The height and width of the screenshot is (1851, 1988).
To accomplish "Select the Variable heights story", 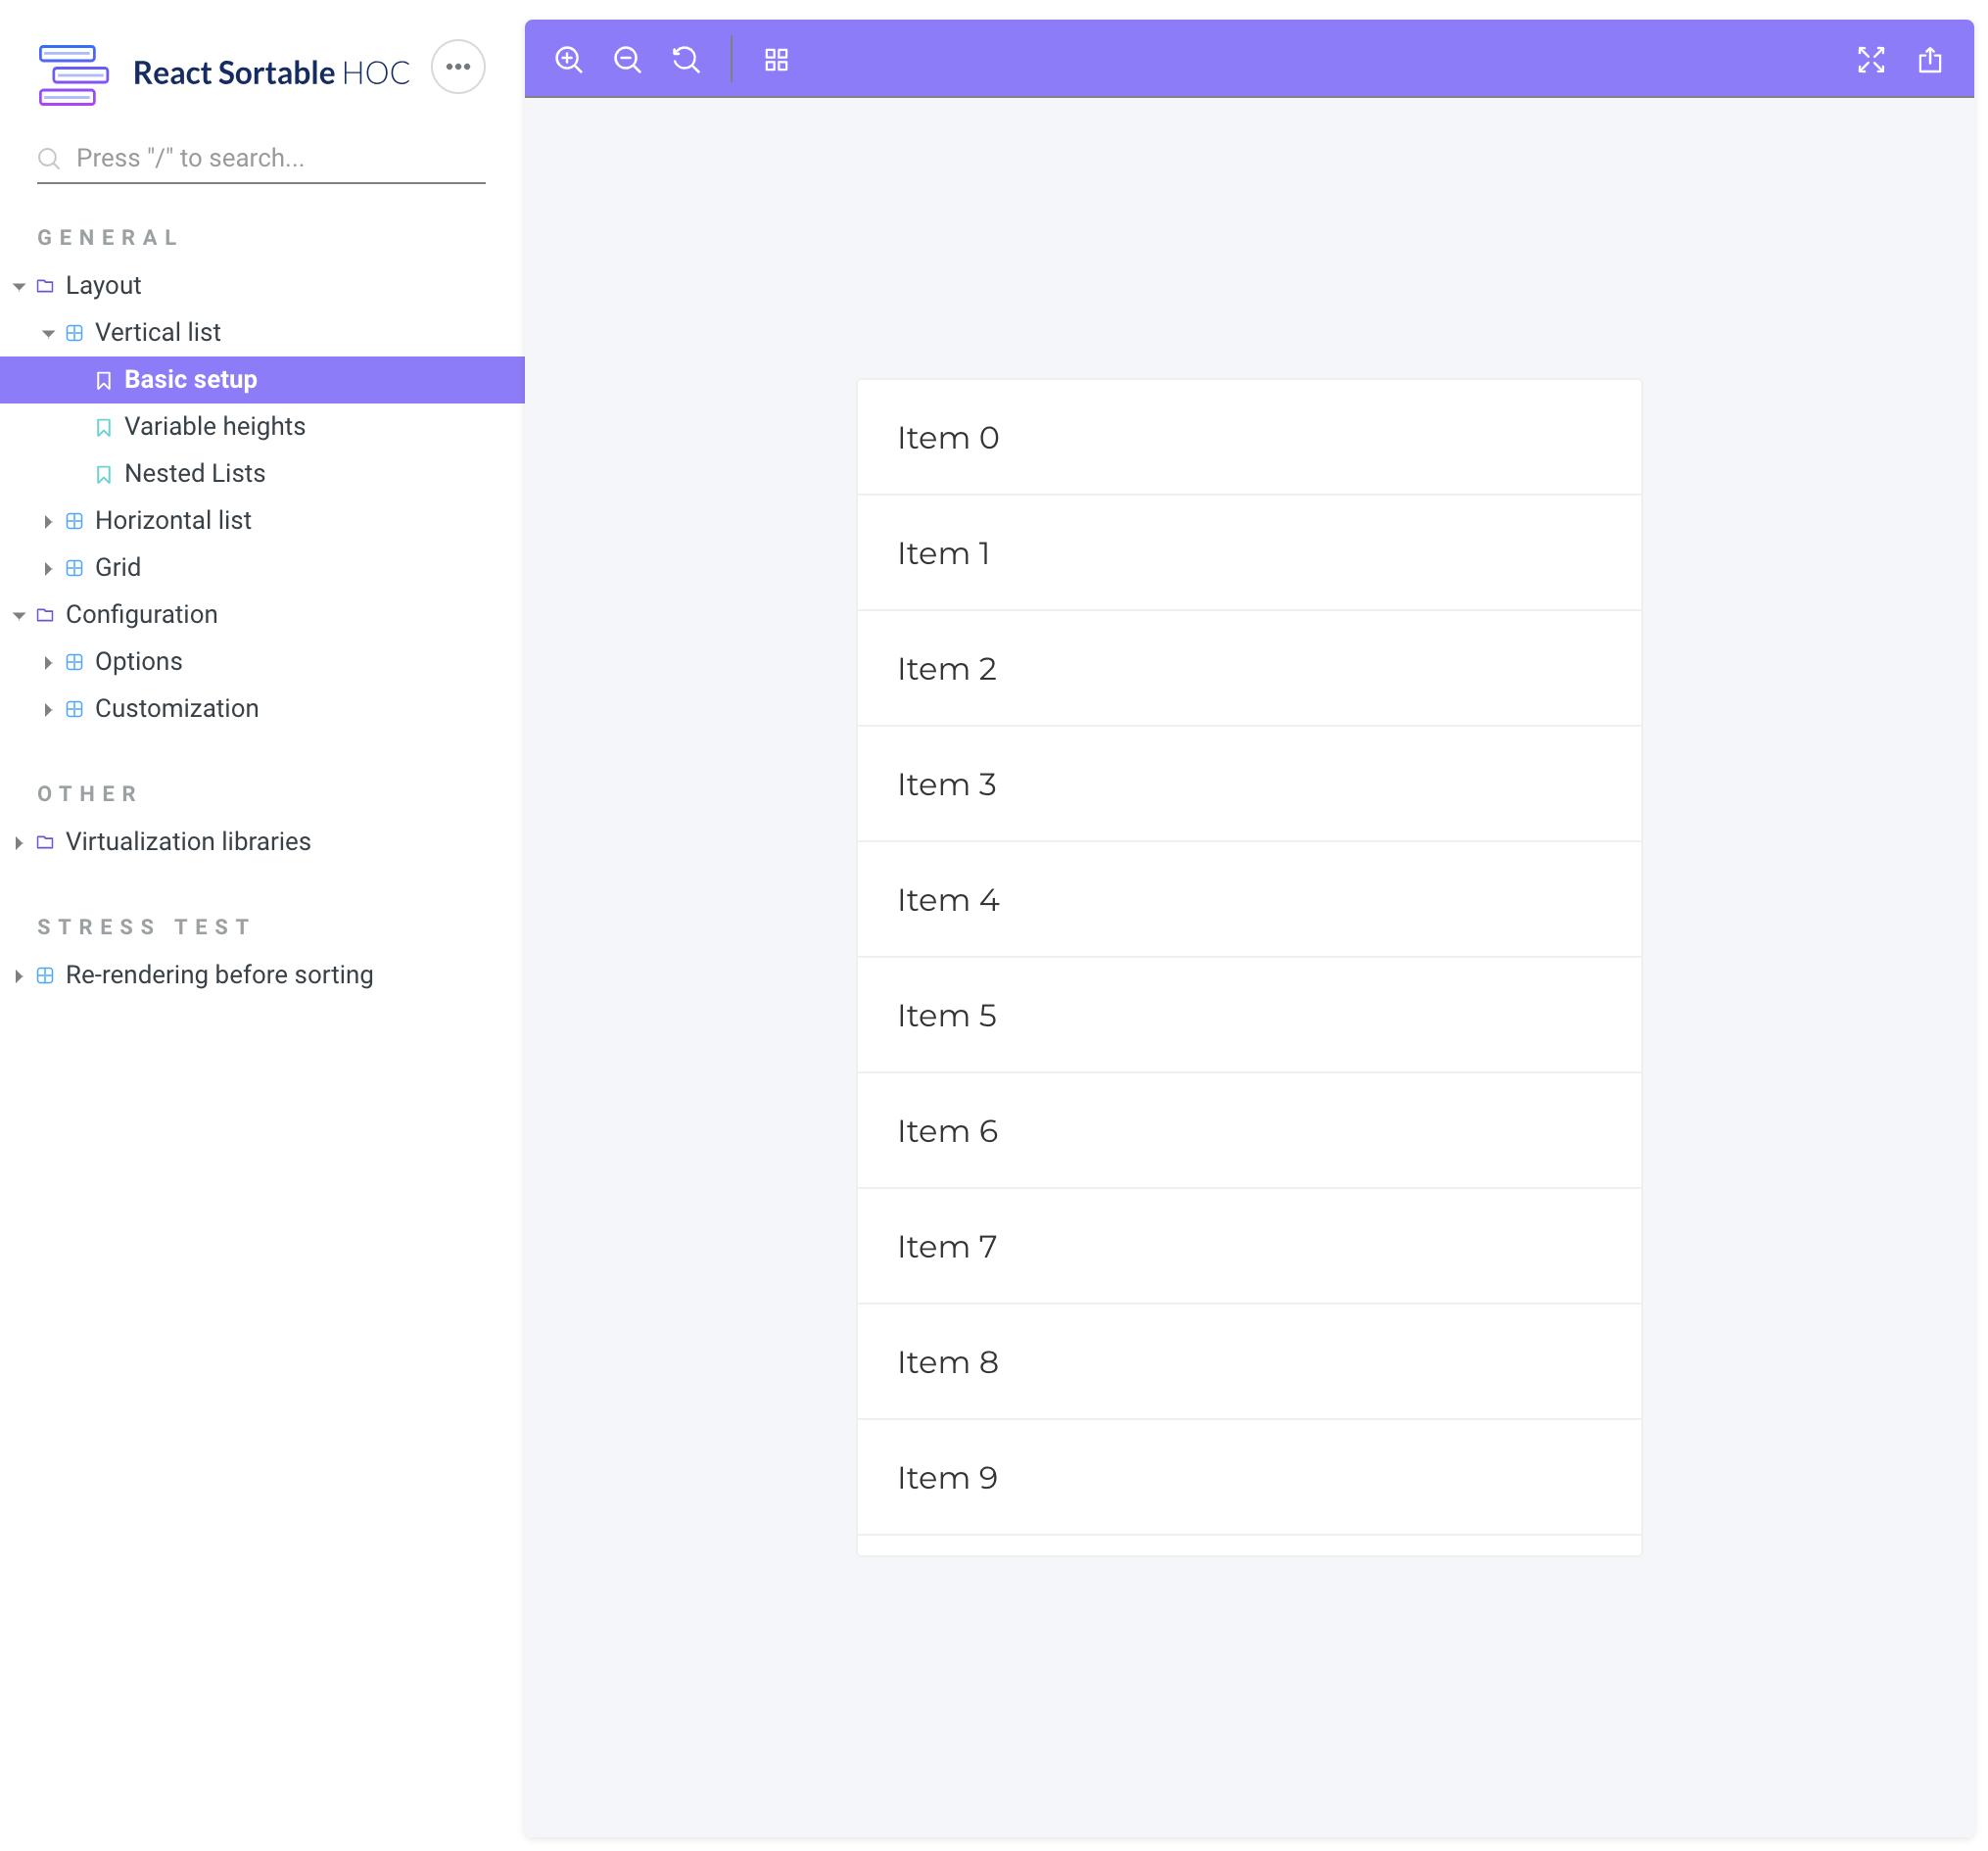I will [214, 426].
